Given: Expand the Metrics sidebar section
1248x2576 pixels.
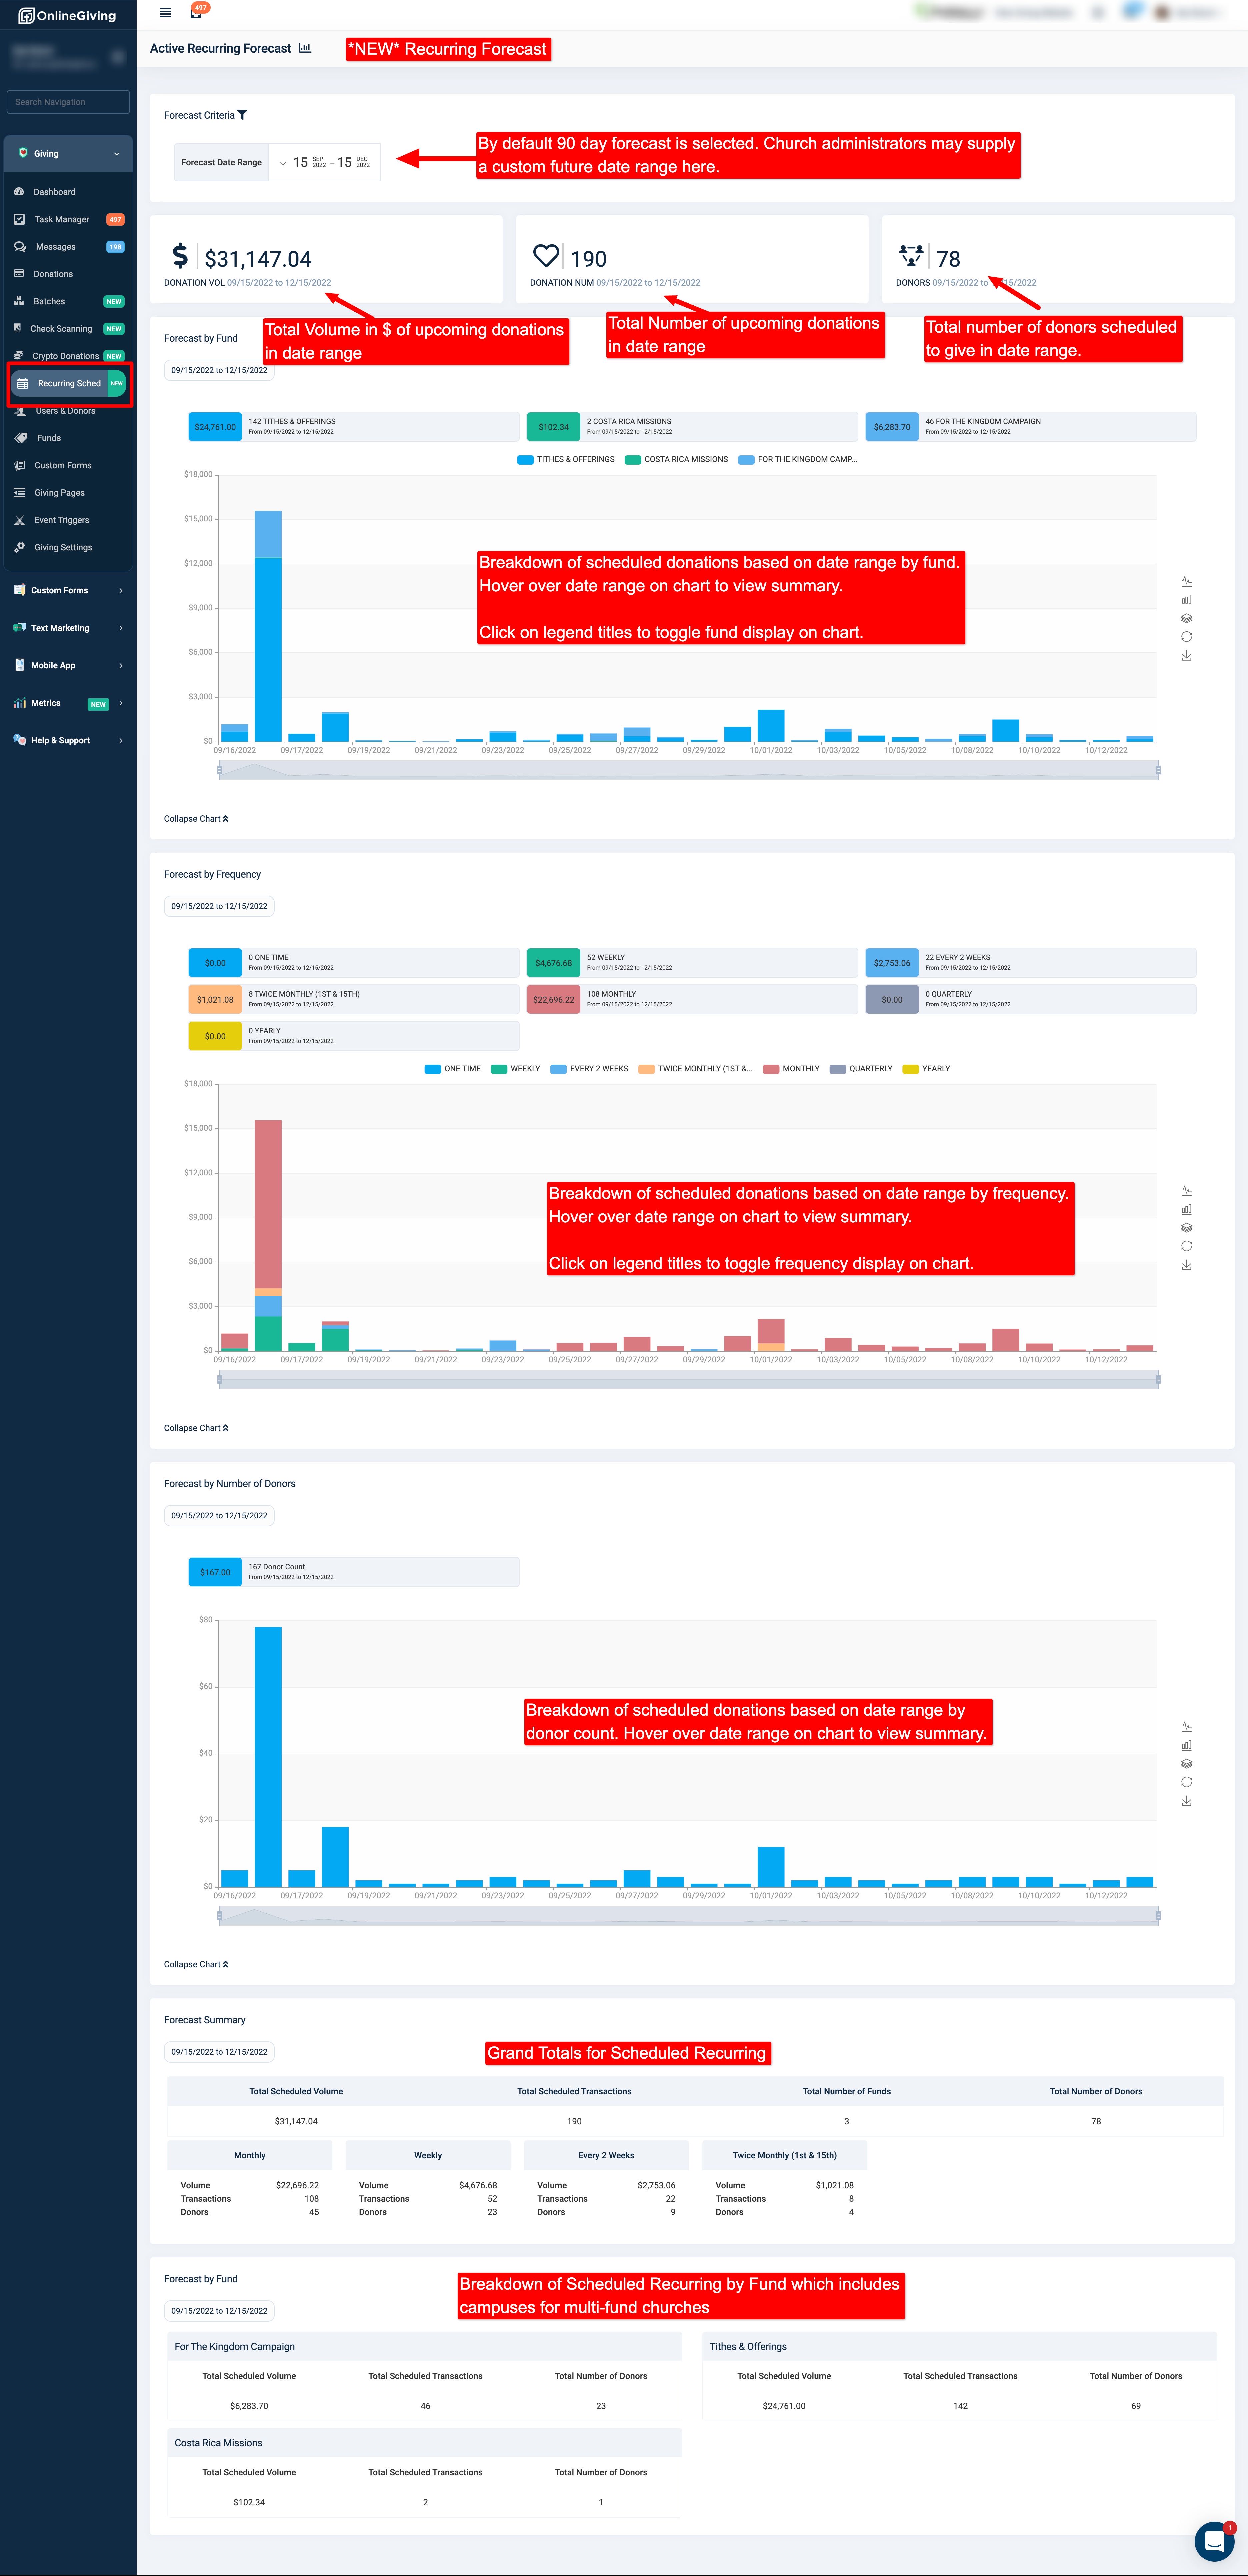Looking at the screenshot, I should click(68, 703).
